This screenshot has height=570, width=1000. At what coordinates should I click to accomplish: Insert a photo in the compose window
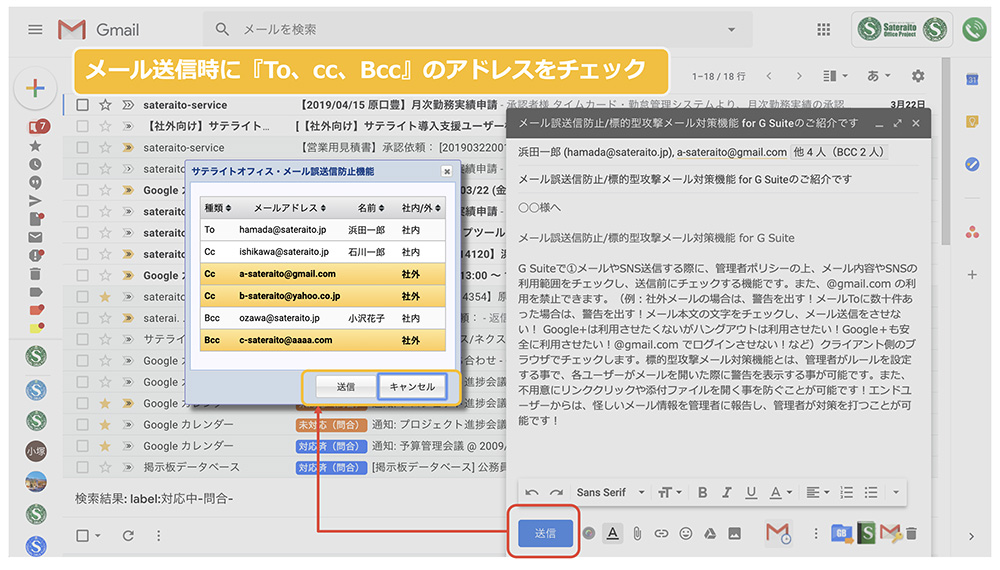tap(735, 534)
